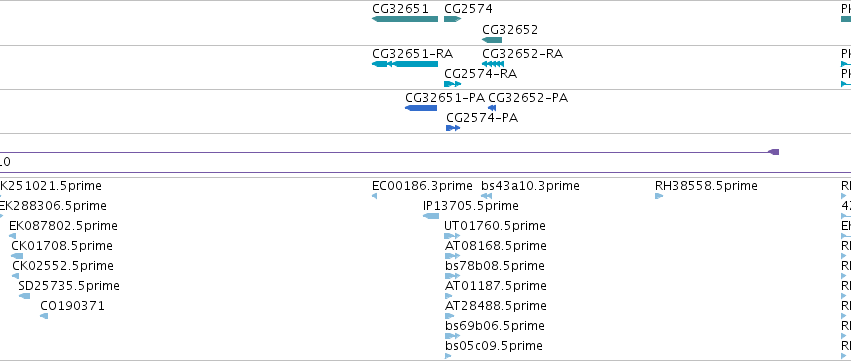The image size is (851, 361).
Task: Select the CG32652-RA transcript arrows
Action: pos(493,64)
